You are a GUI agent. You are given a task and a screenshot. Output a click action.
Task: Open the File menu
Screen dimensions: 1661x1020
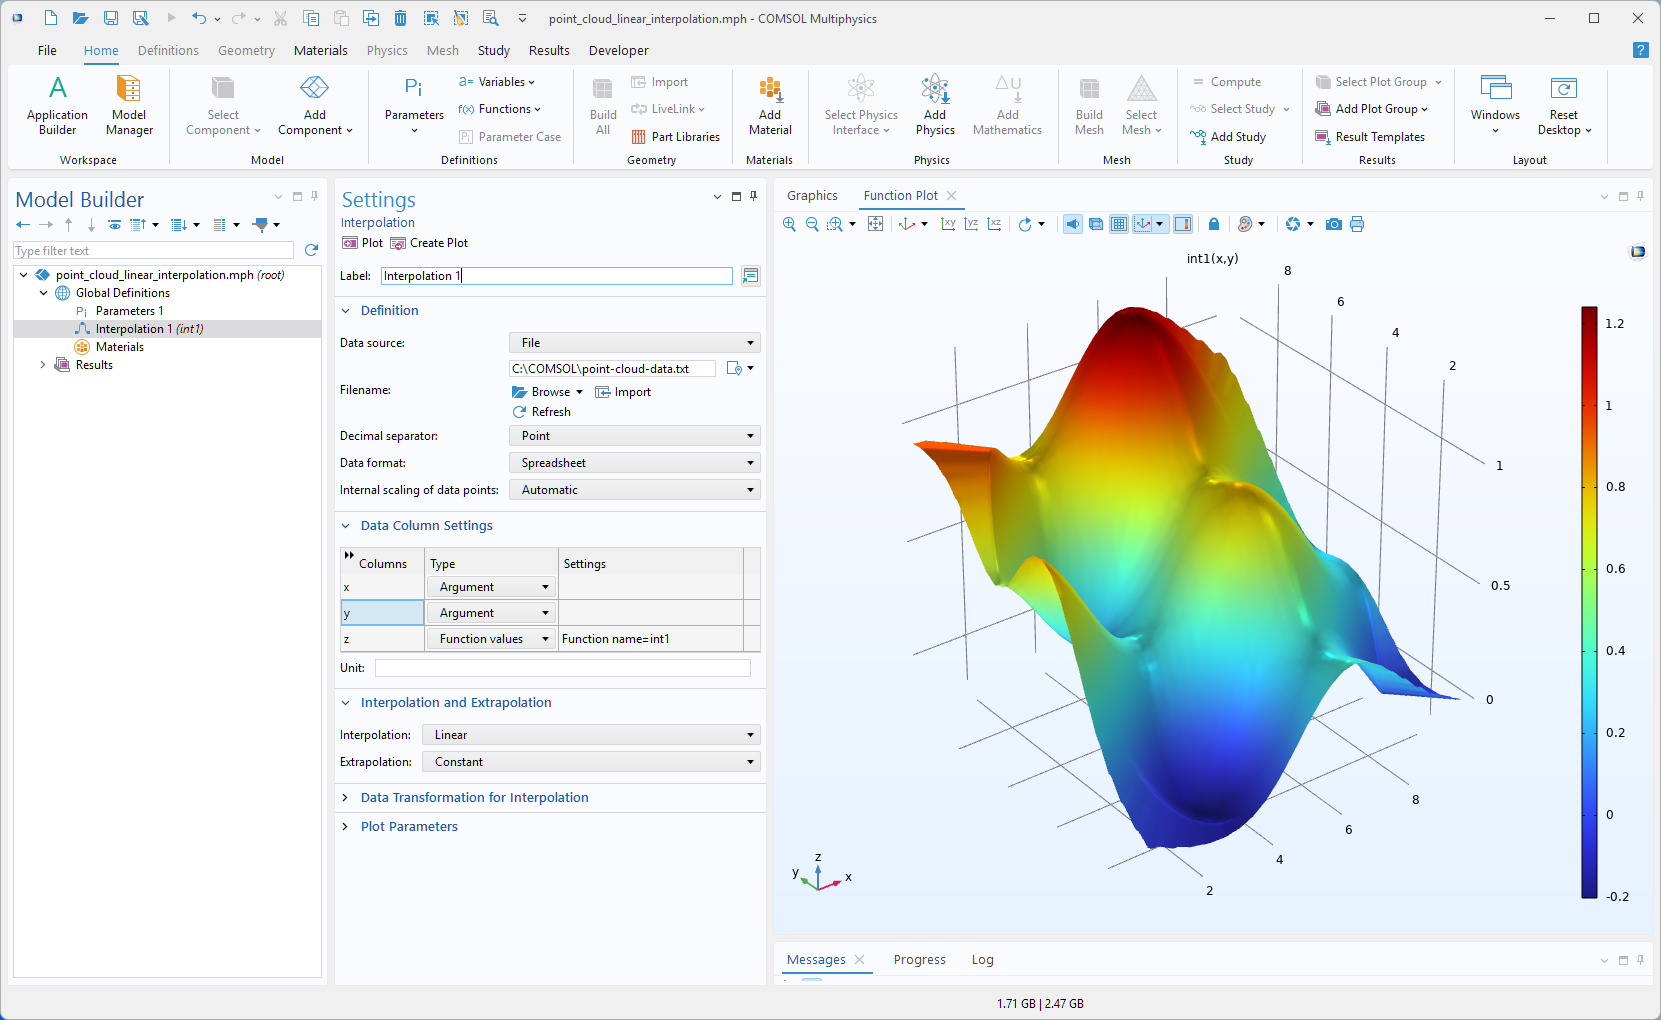tap(47, 50)
